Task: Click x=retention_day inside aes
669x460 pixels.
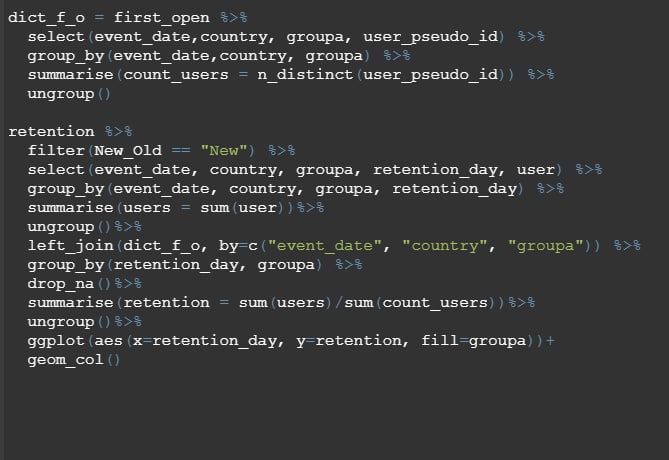Action: (205, 341)
